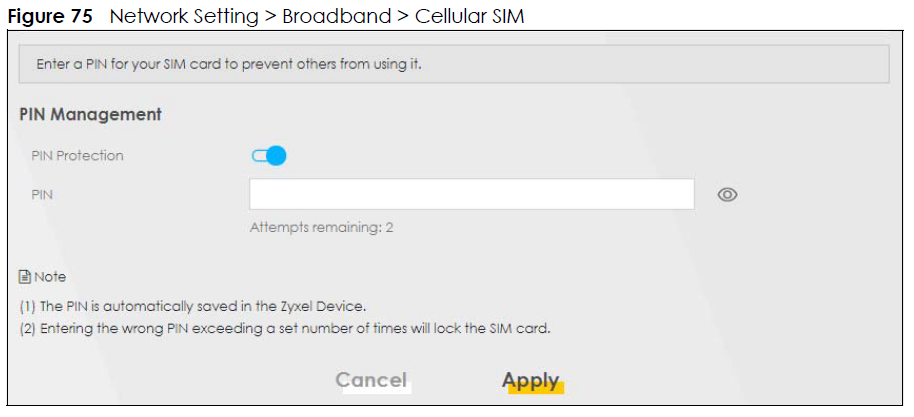Focus the PIN input field
The width and height of the screenshot is (914, 417).
coord(472,194)
